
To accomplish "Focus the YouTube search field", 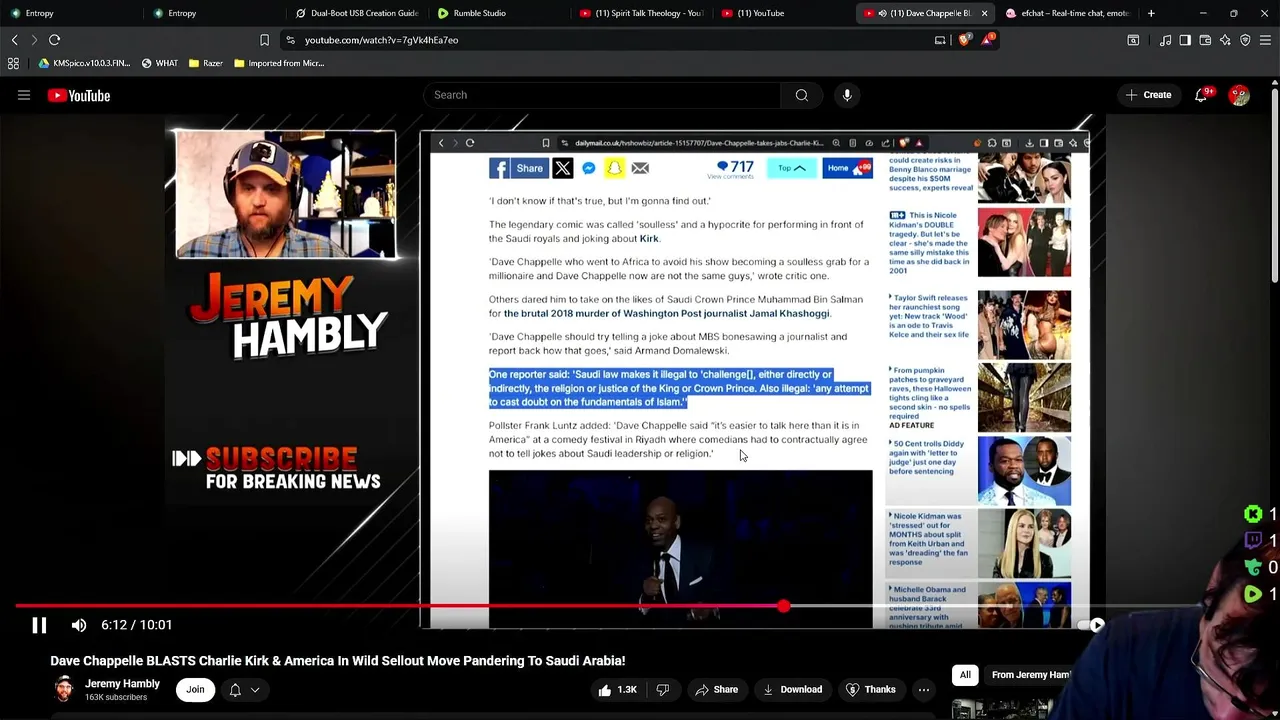I will point(600,95).
